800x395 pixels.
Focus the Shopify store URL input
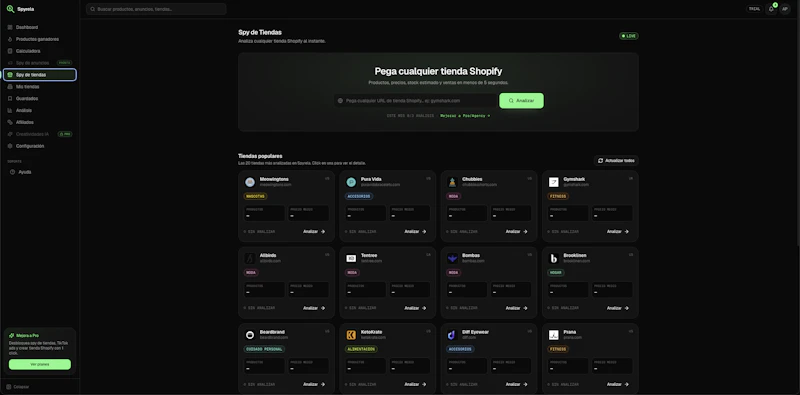(415, 101)
